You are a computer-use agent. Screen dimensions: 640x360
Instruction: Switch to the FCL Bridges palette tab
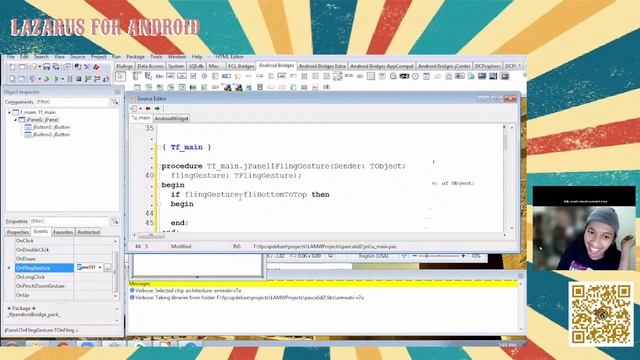241,66
